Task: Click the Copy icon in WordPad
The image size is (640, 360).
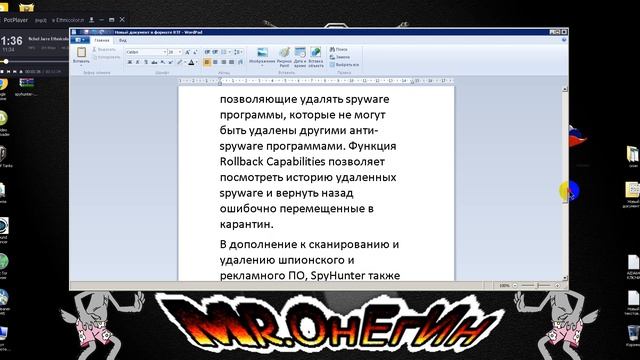Action: 95,57
